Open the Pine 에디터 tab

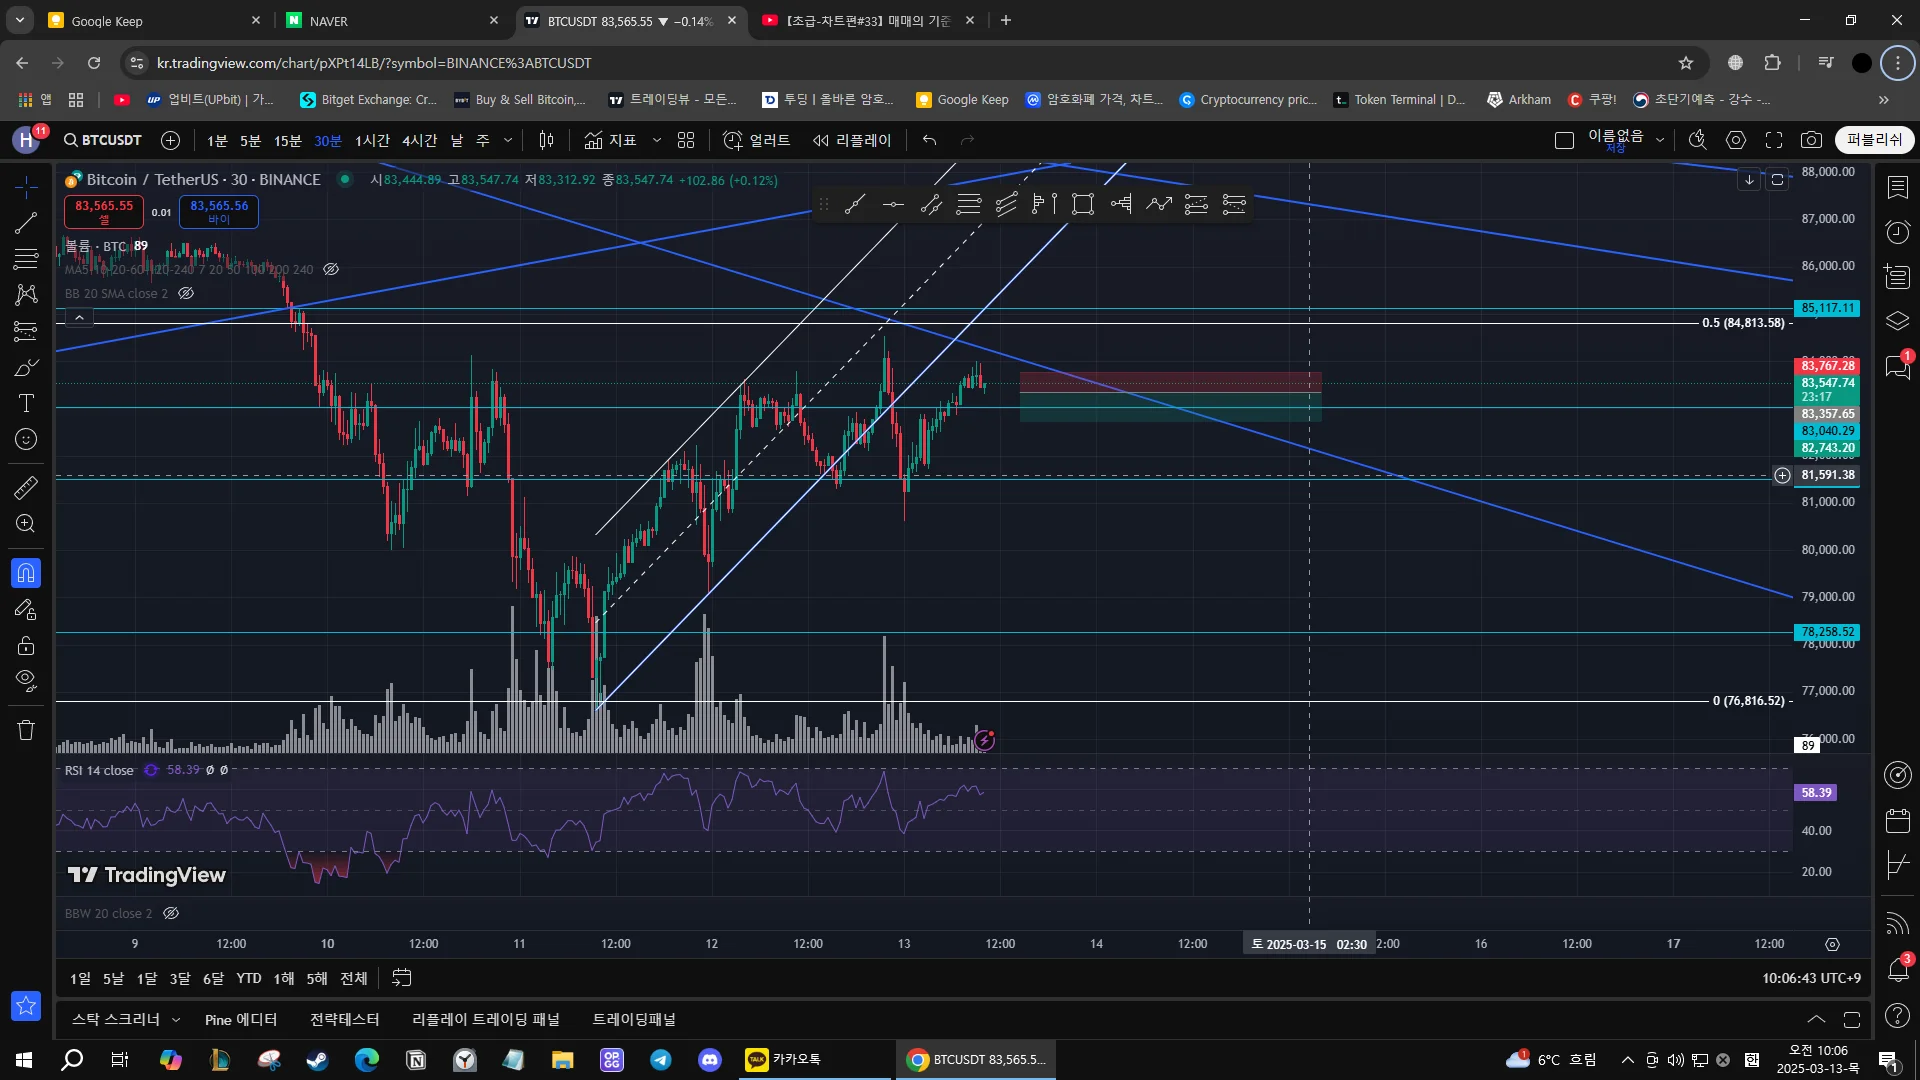[x=240, y=1019]
